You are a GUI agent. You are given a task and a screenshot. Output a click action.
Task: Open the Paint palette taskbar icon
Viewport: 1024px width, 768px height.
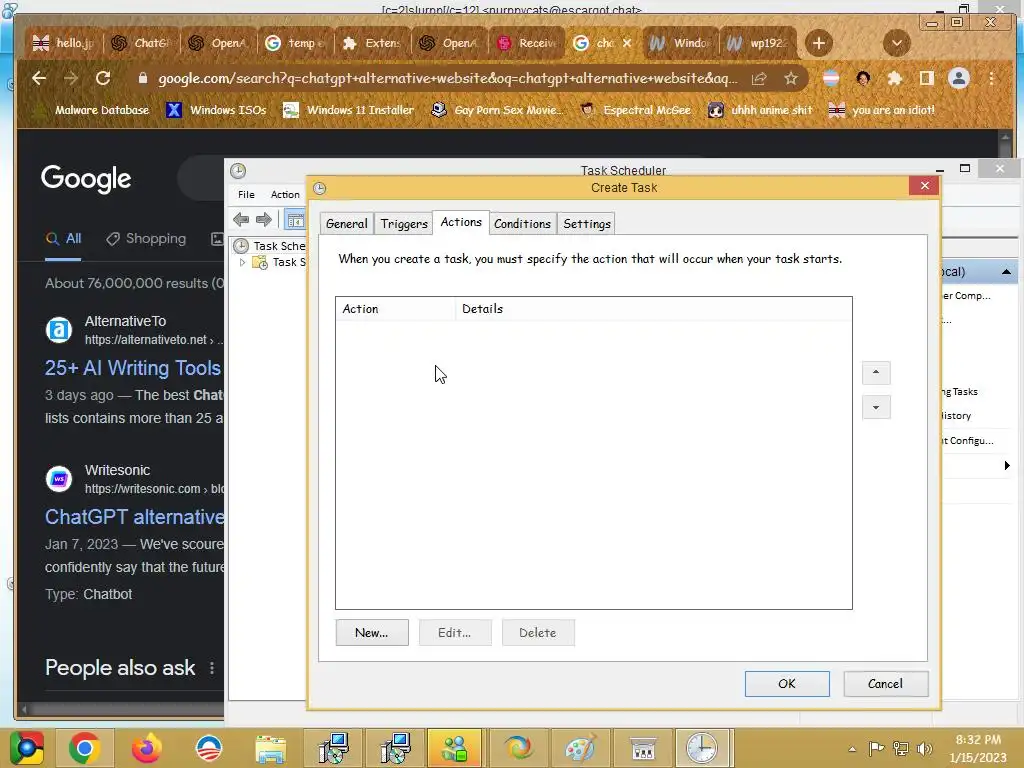tap(580, 748)
